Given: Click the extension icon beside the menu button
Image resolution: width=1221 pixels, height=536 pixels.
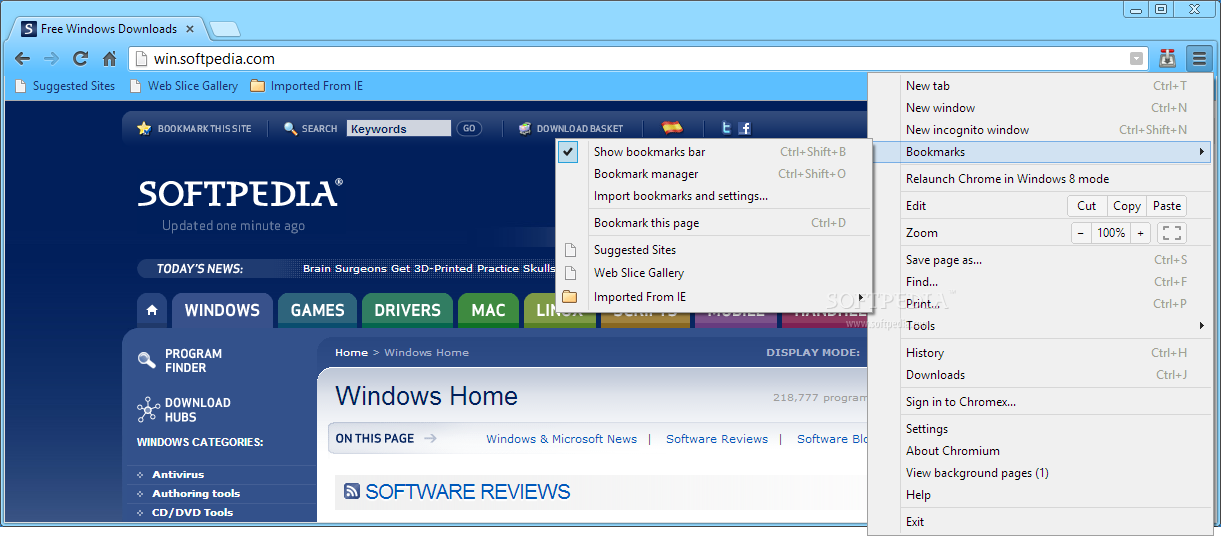Looking at the screenshot, I should pyautogui.click(x=1167, y=58).
